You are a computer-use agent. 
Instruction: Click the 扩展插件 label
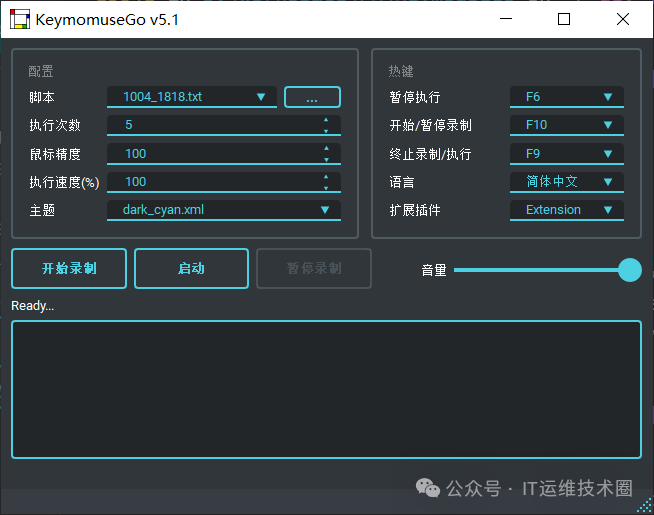(x=415, y=210)
